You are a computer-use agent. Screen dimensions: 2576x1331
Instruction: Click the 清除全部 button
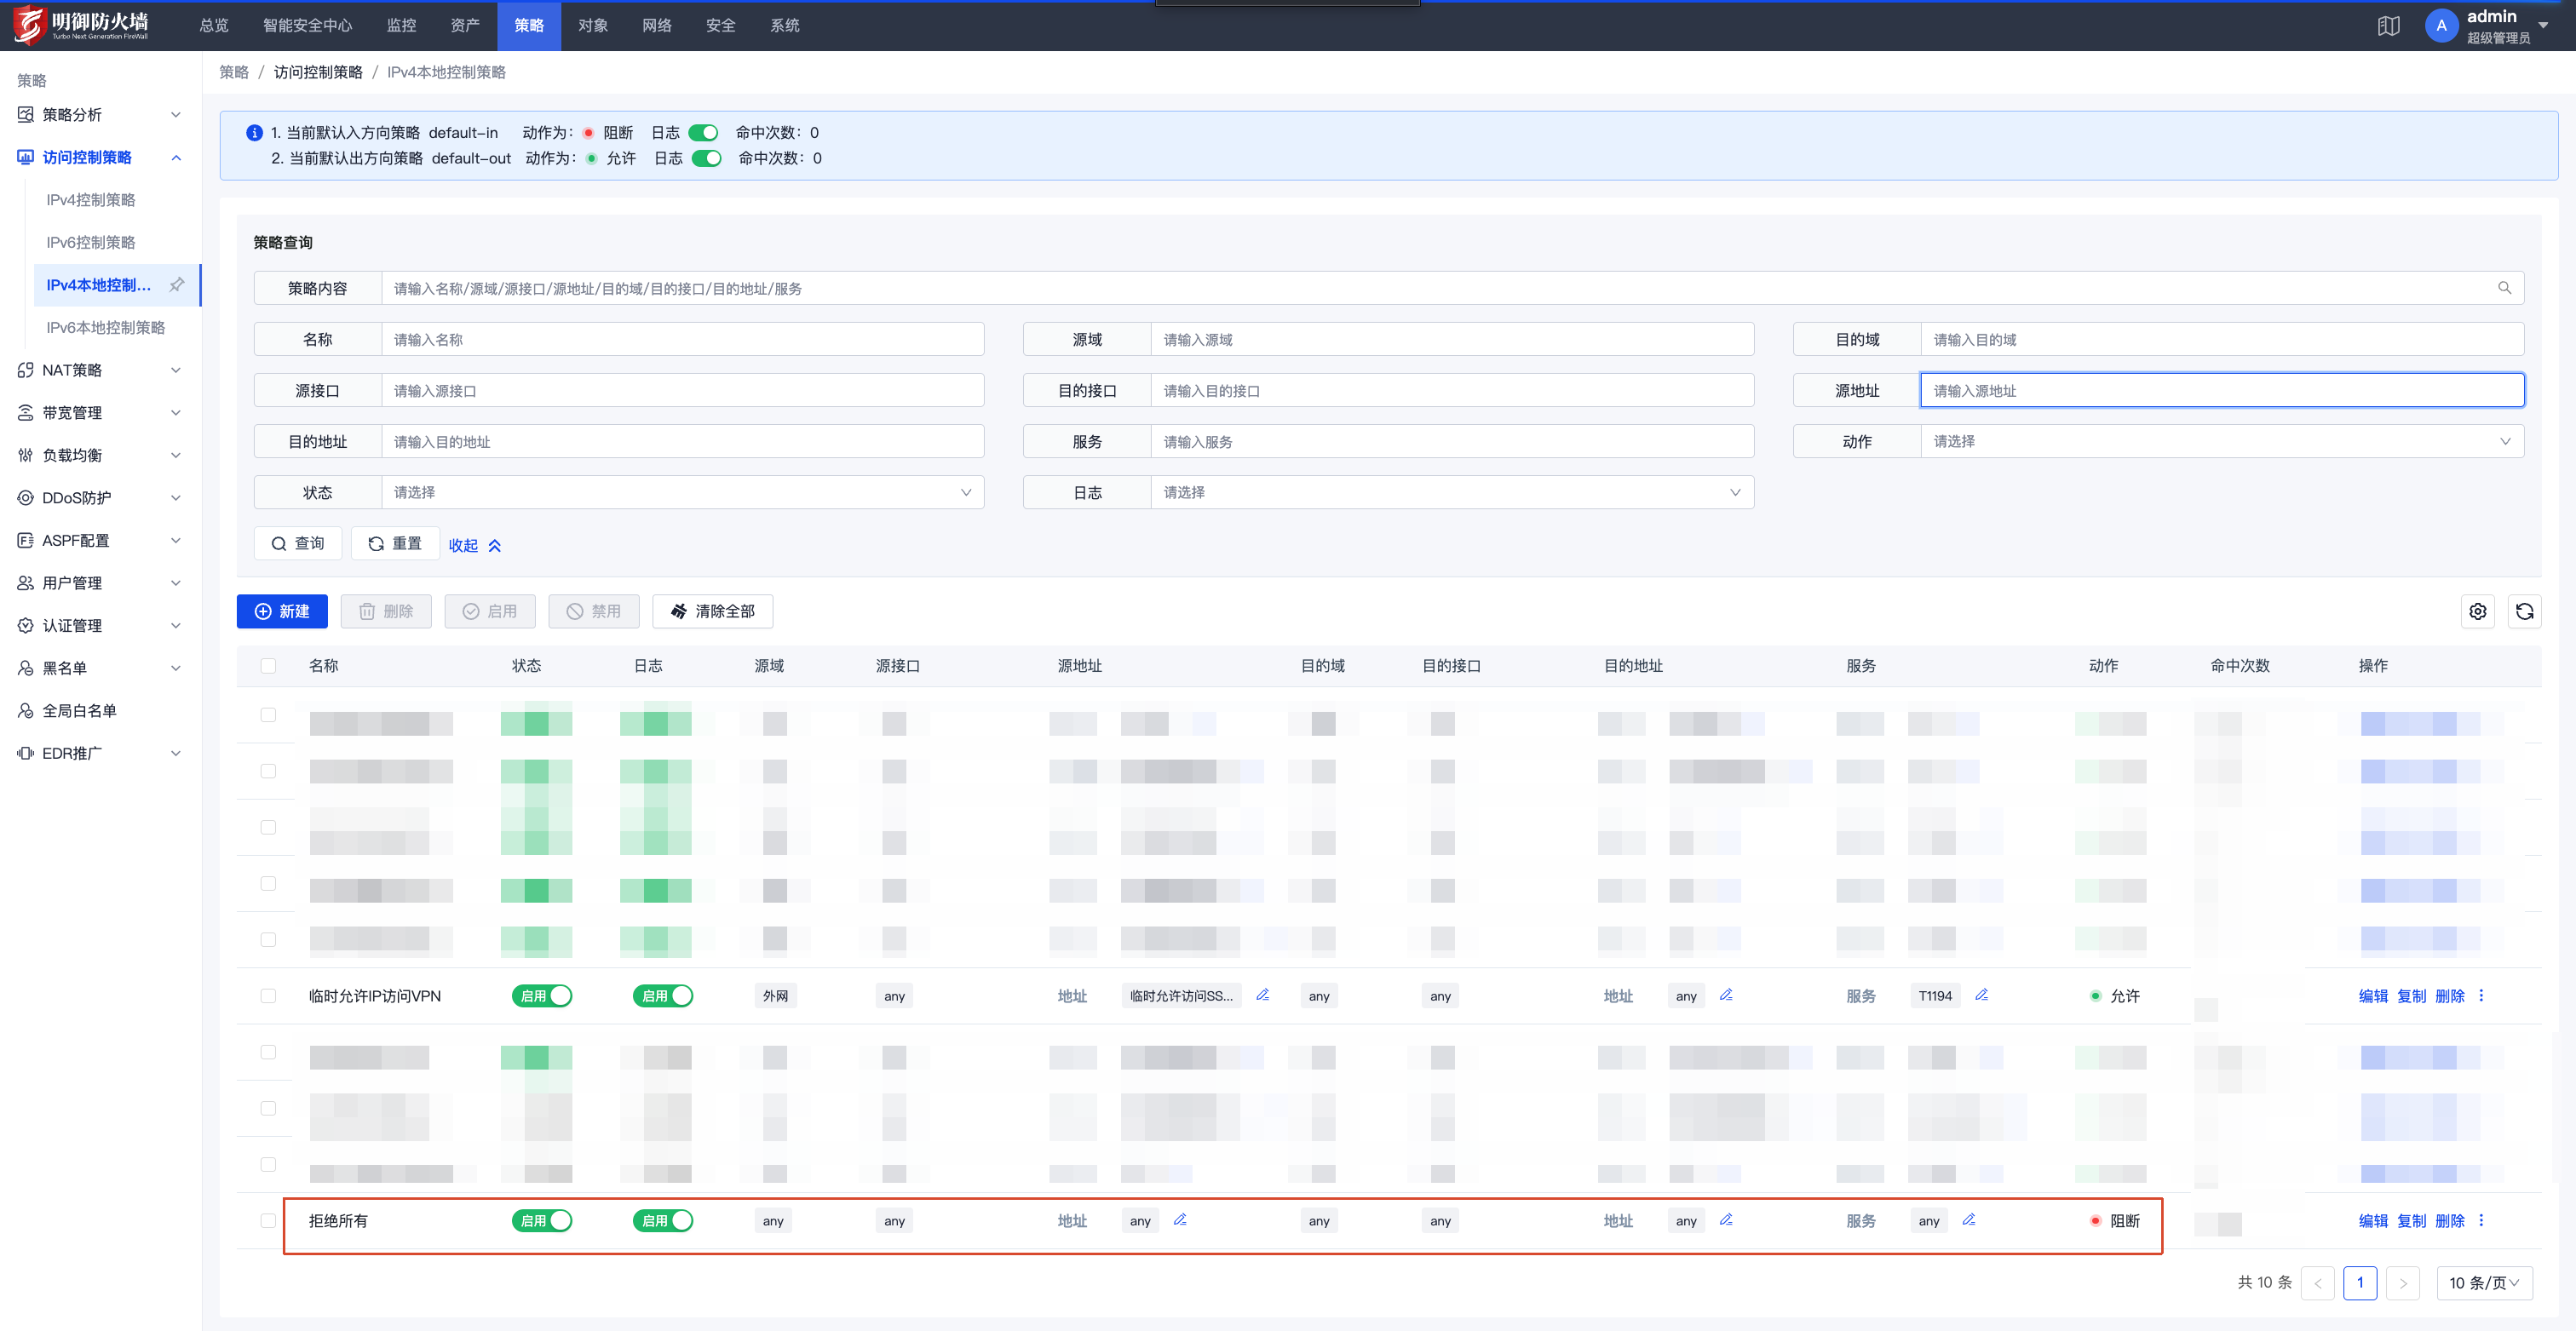(712, 611)
